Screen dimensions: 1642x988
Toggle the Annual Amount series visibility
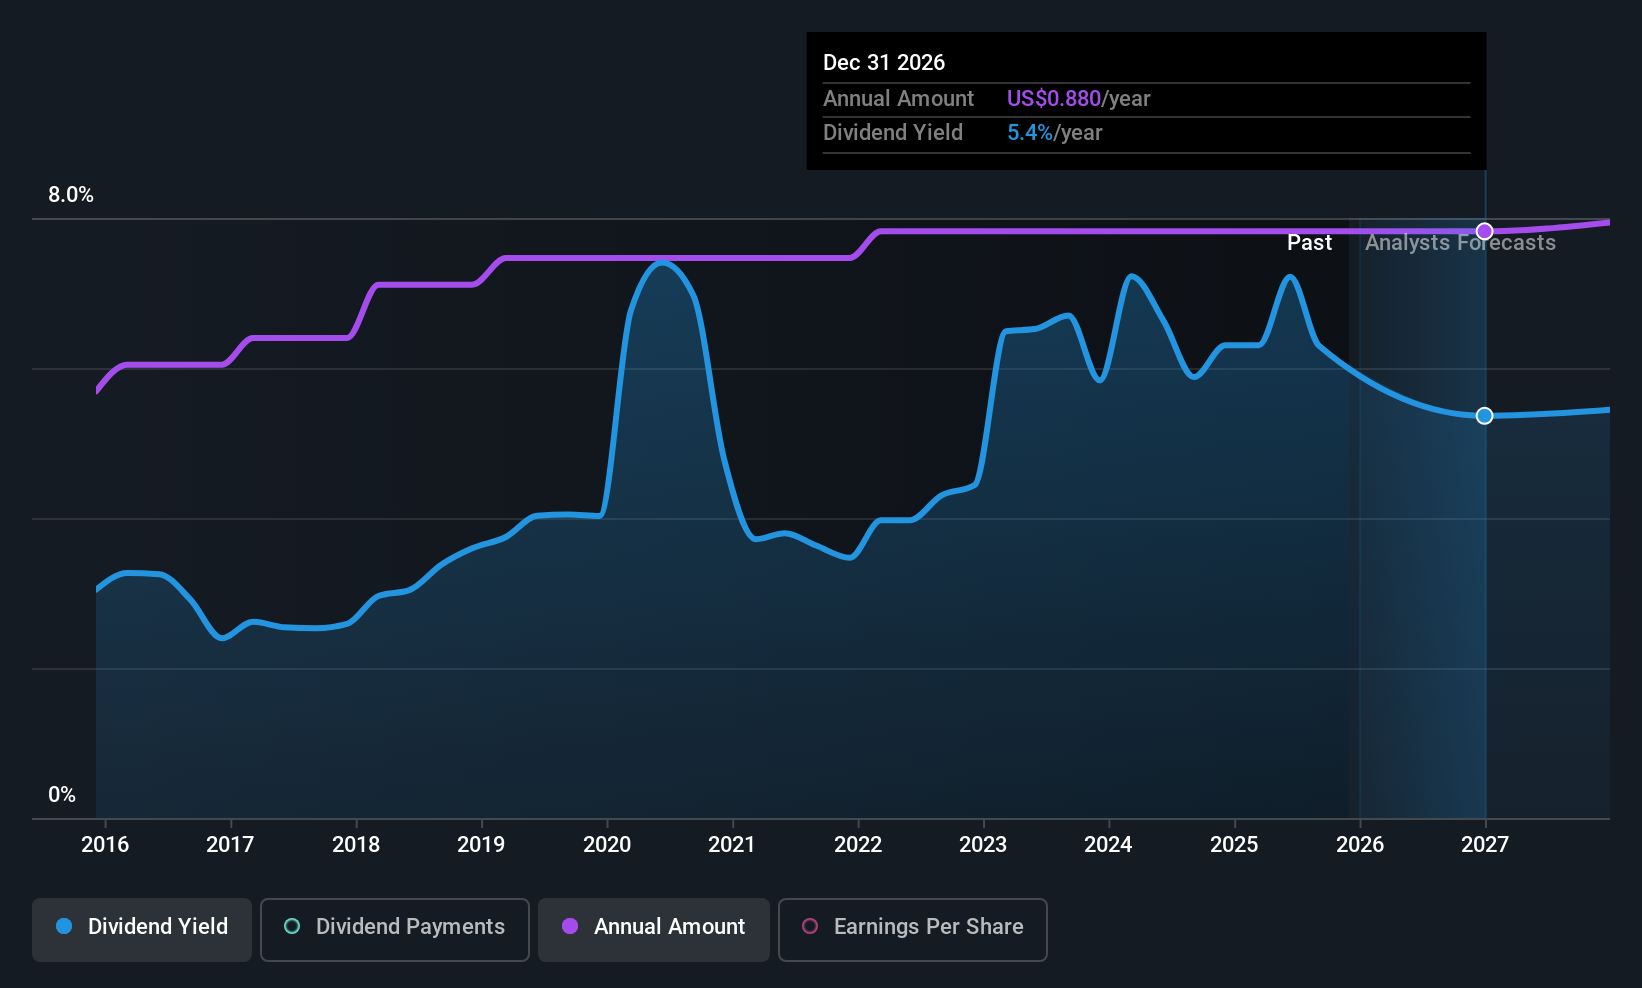(653, 927)
